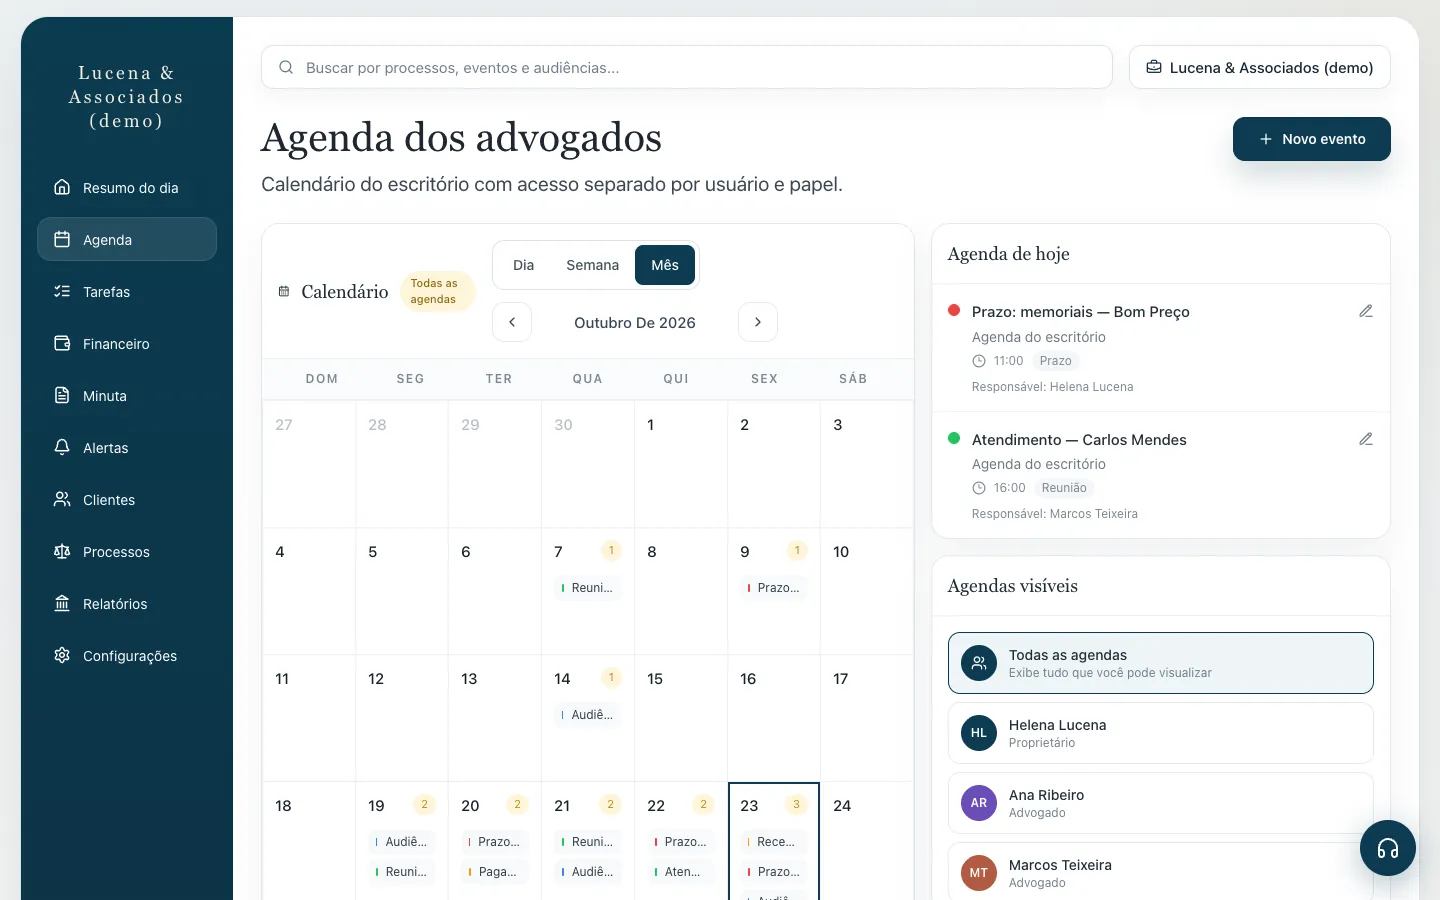Go to Financeiro section
Screen dimensions: 1440x900
(127, 344)
